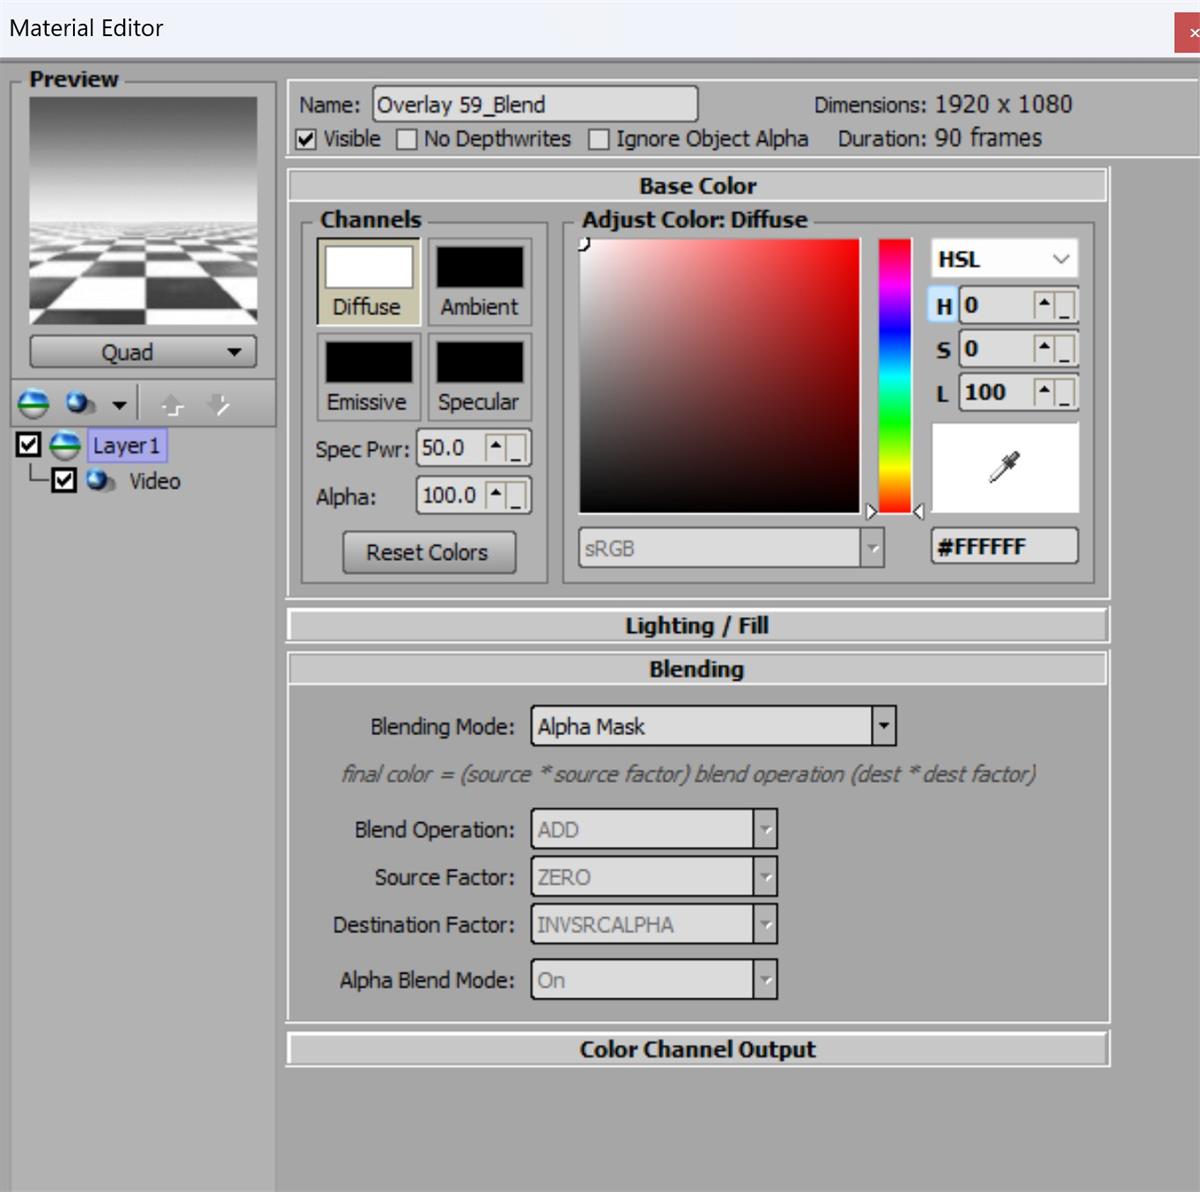Click the move layer up arrow icon
Screen dimensions: 1200x1192
[x=172, y=405]
